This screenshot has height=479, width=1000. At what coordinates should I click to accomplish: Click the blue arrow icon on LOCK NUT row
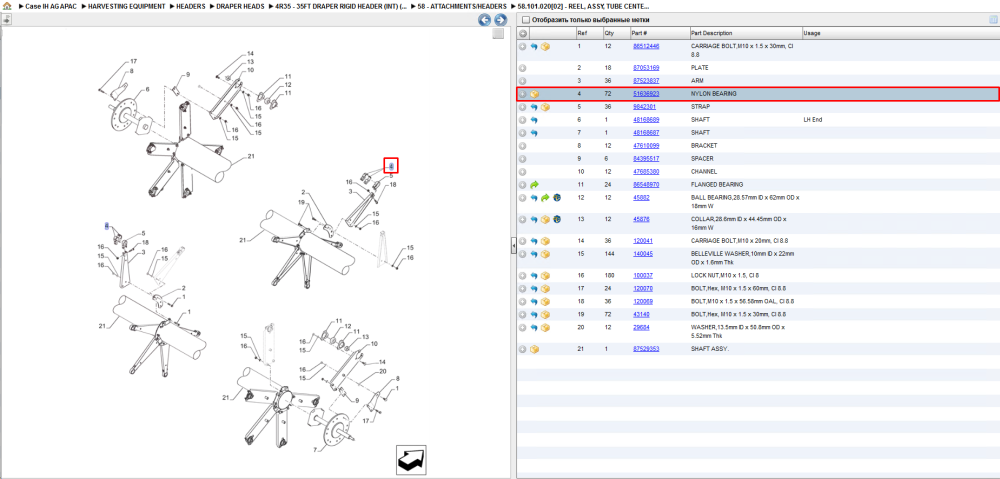tap(534, 276)
